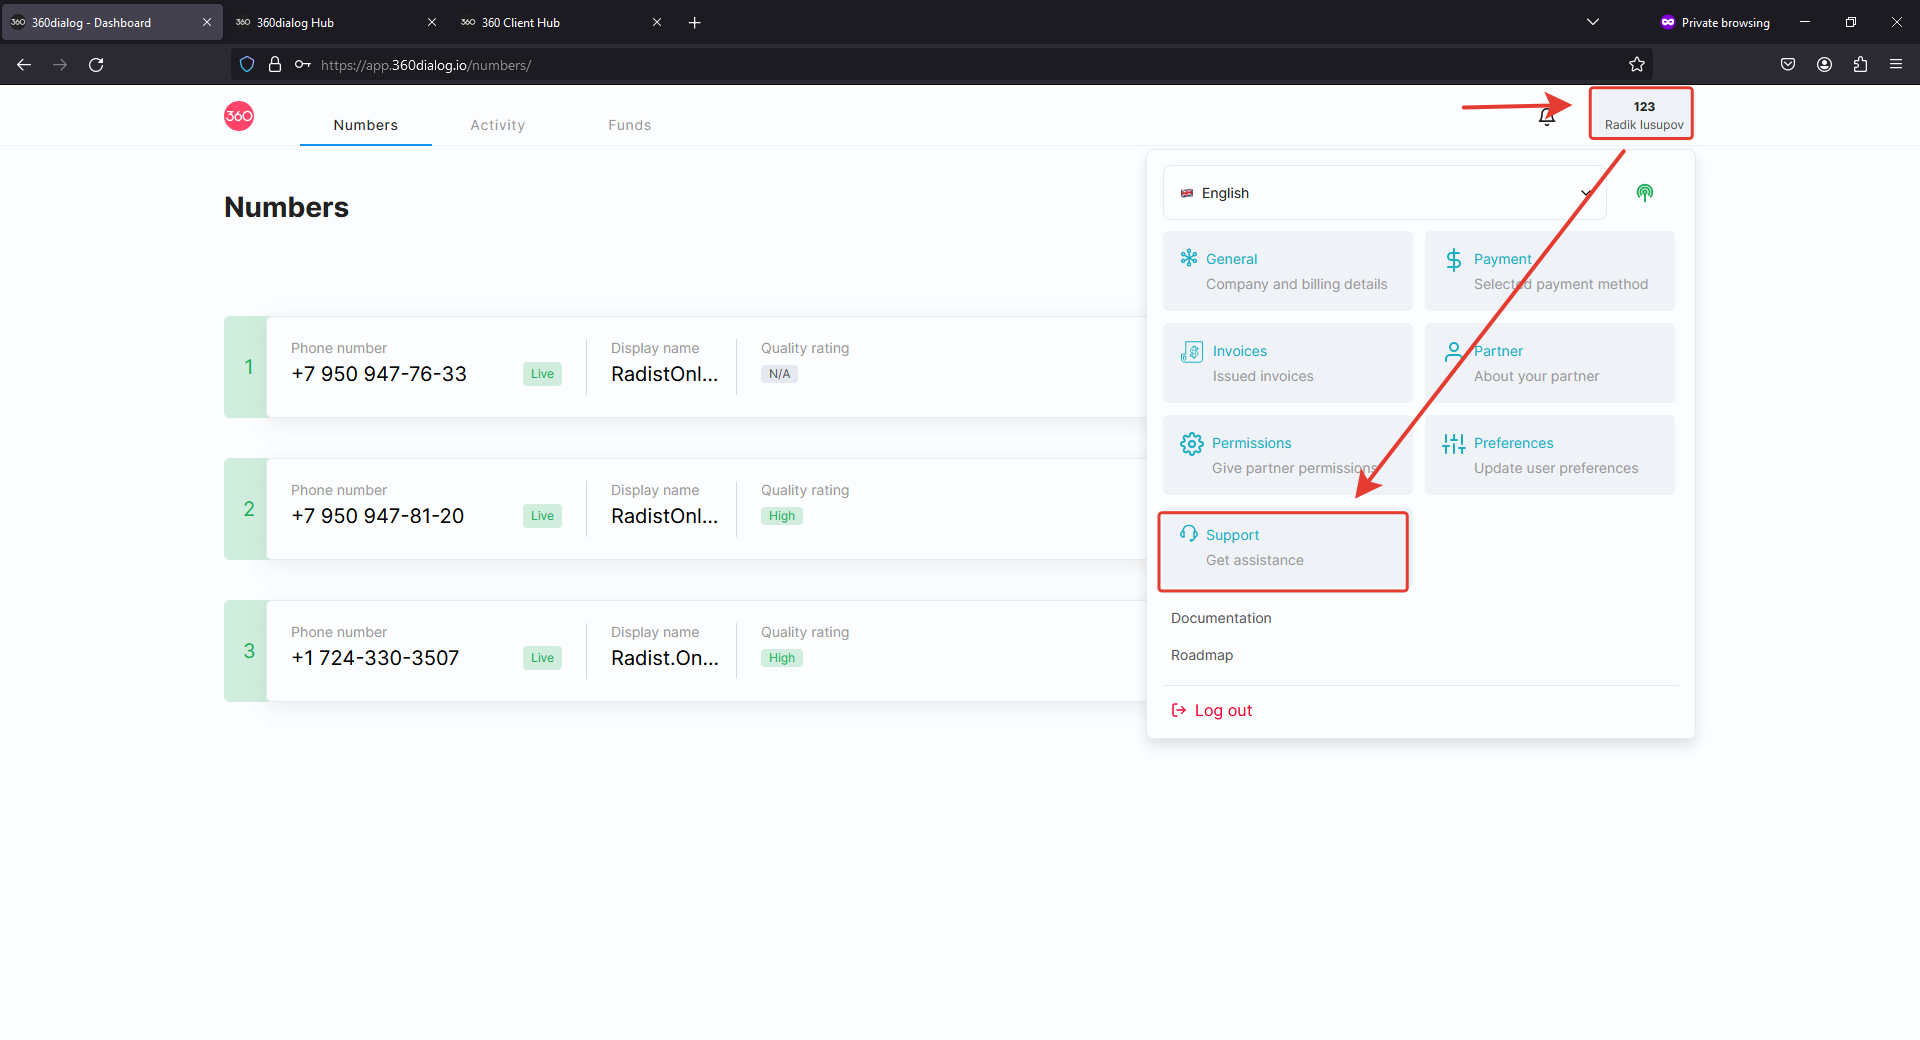The image size is (1920, 1040).
Task: Click the Private browsing indicator
Action: click(1715, 22)
